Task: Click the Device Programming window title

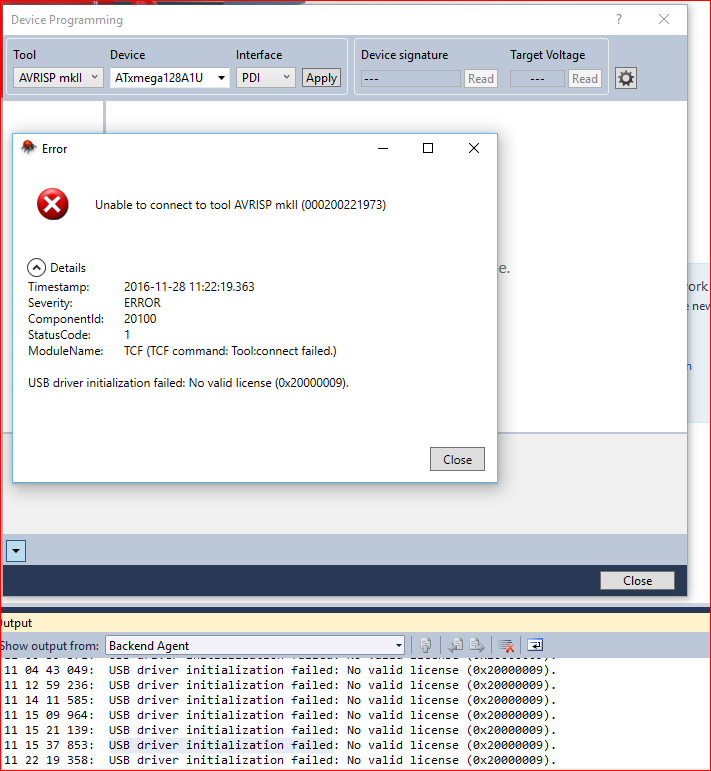Action: click(x=67, y=20)
